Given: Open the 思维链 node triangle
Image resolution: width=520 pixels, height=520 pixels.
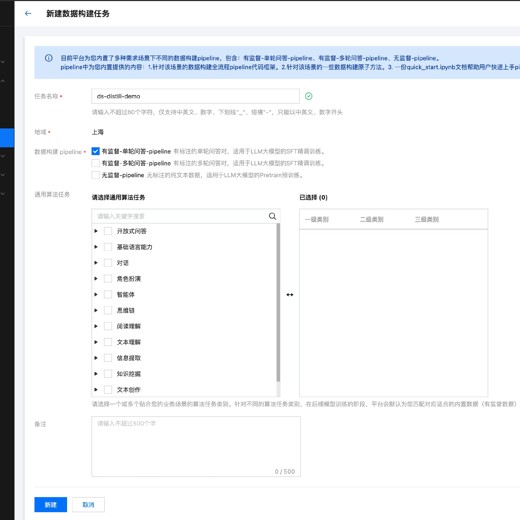Looking at the screenshot, I should pos(96,310).
